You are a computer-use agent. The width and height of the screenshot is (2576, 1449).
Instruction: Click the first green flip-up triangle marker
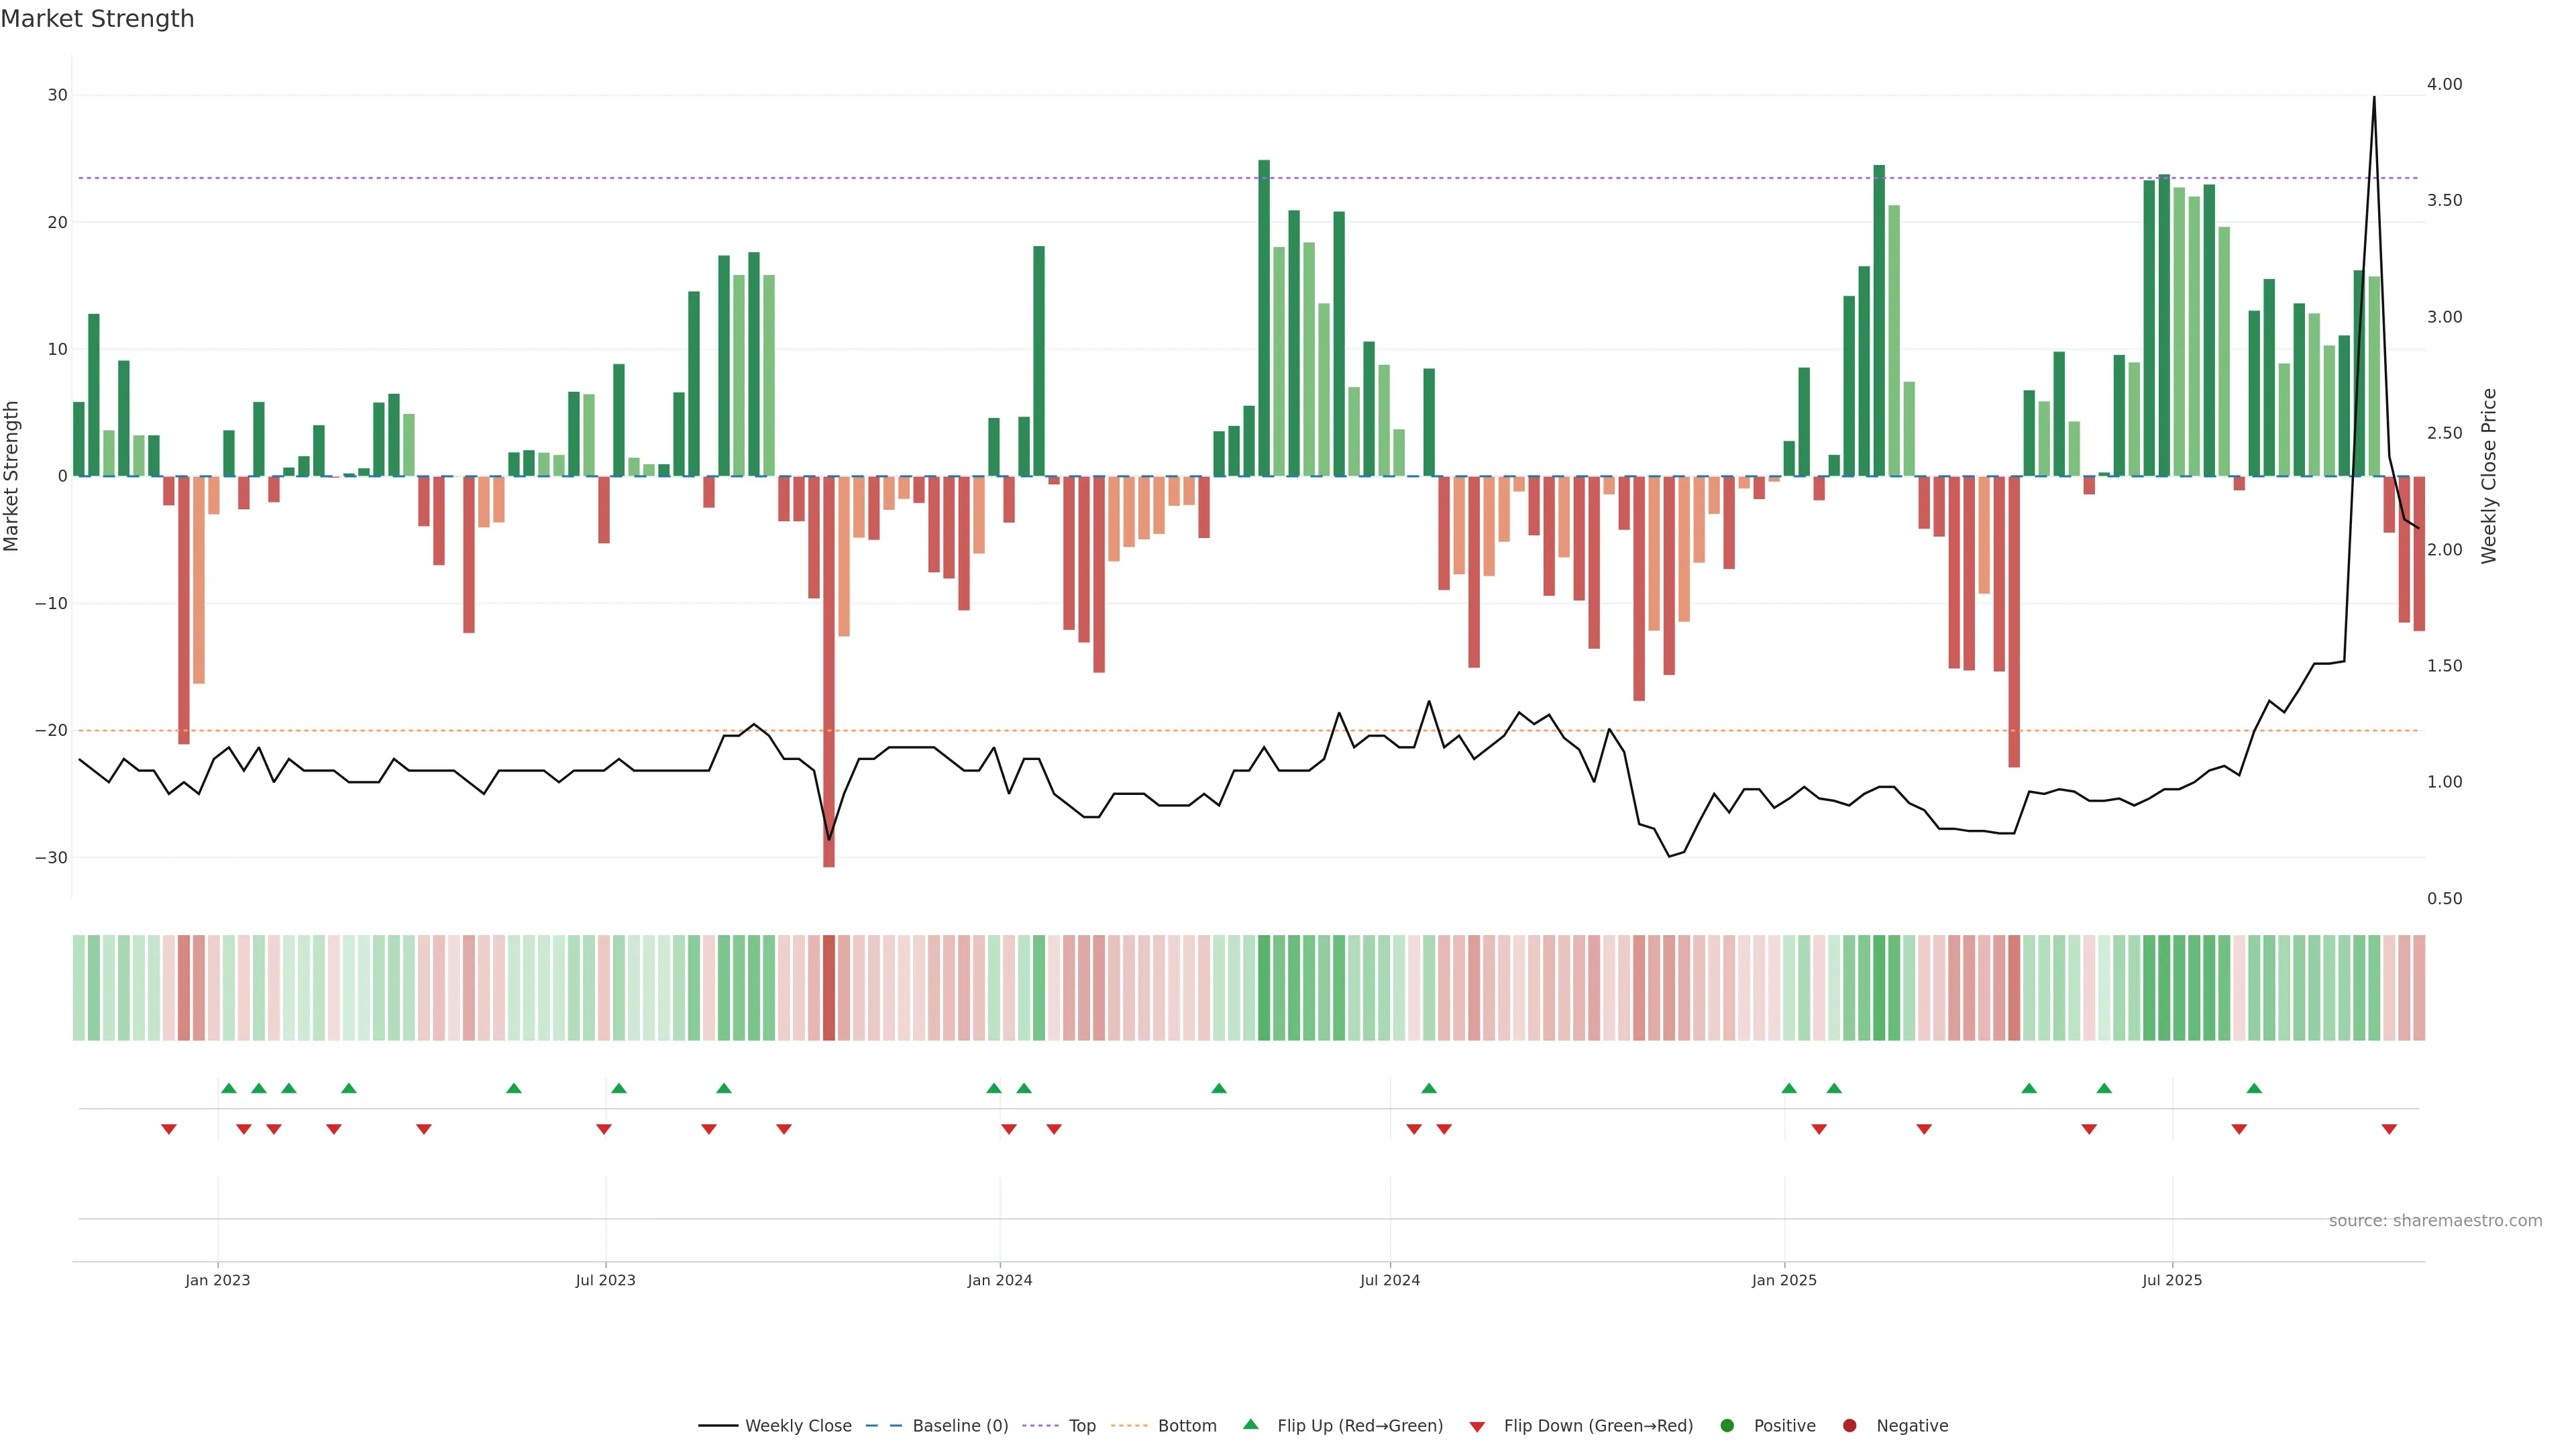(x=229, y=1088)
